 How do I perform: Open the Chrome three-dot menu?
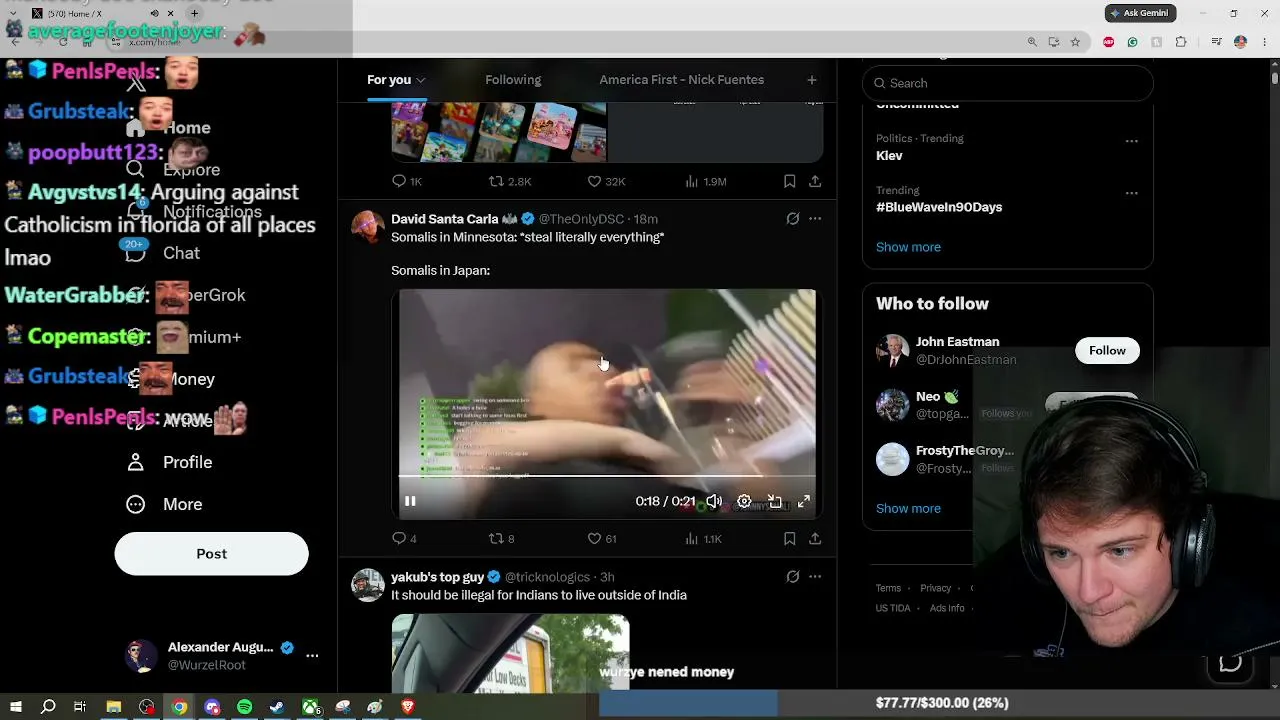coord(1266,42)
